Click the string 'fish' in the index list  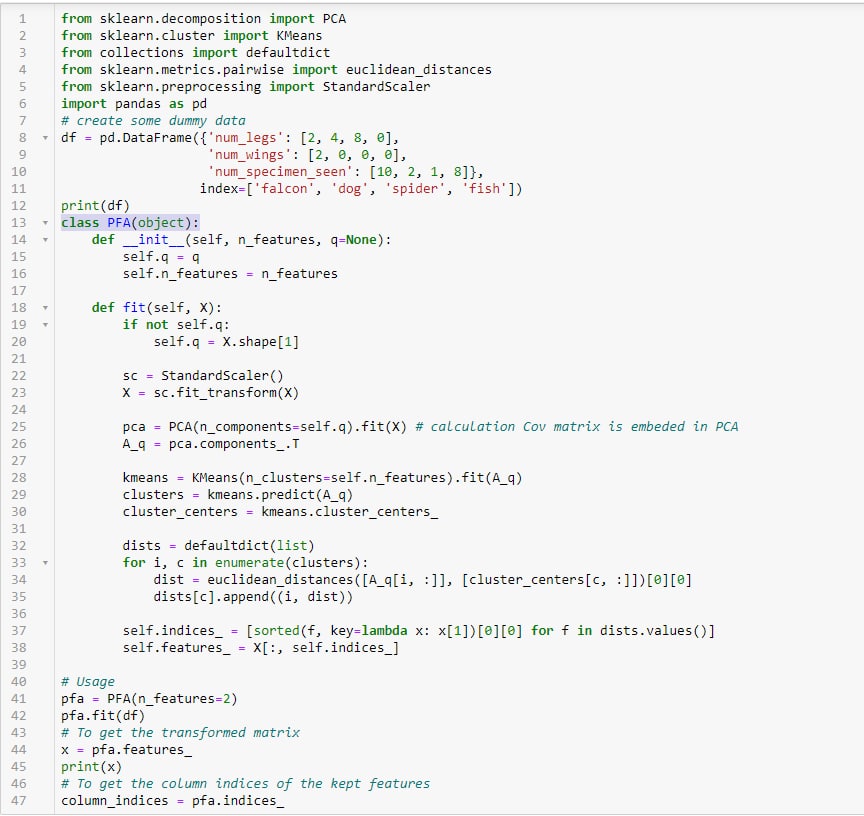tap(484, 189)
